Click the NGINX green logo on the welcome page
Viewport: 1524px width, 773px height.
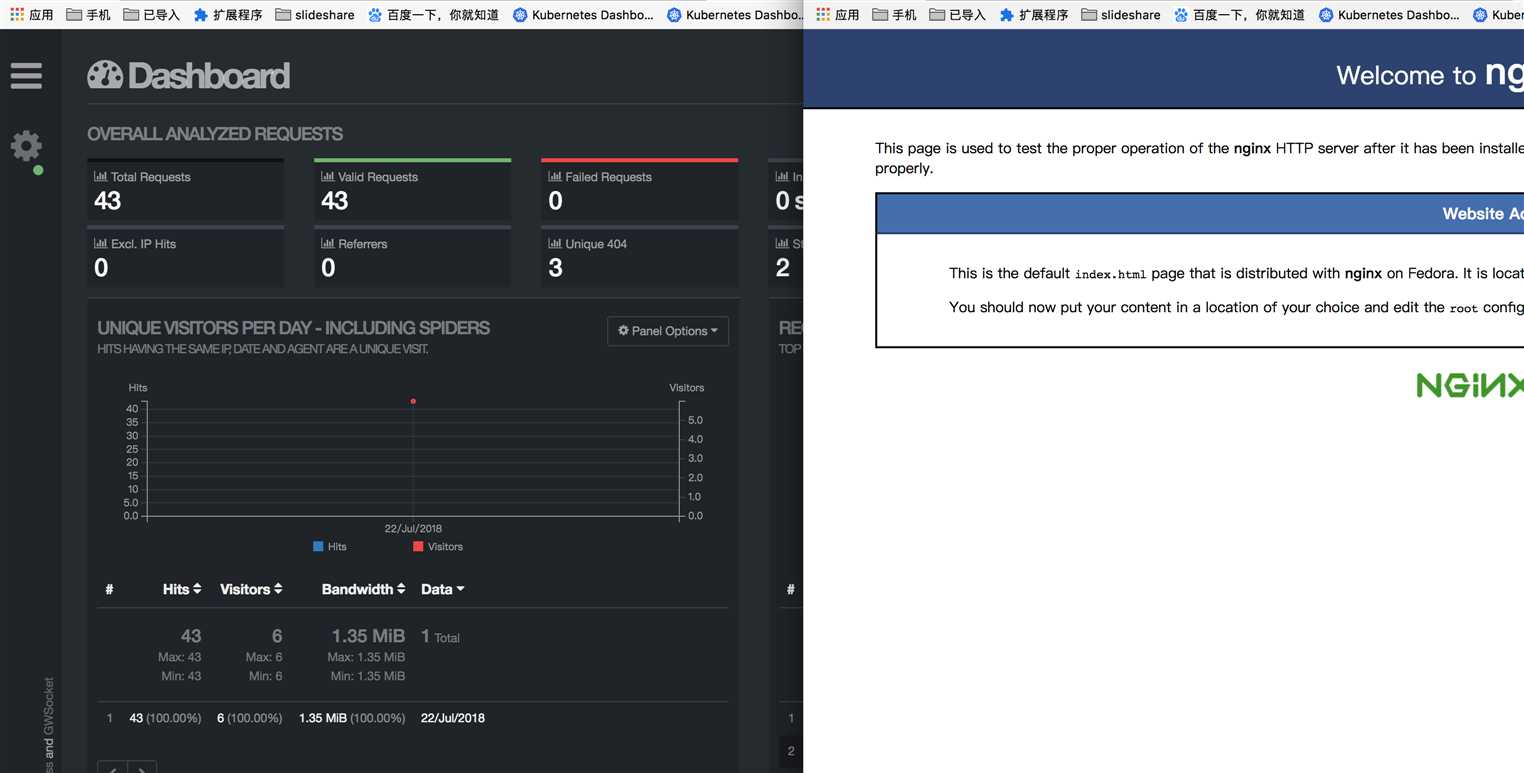pos(1469,385)
